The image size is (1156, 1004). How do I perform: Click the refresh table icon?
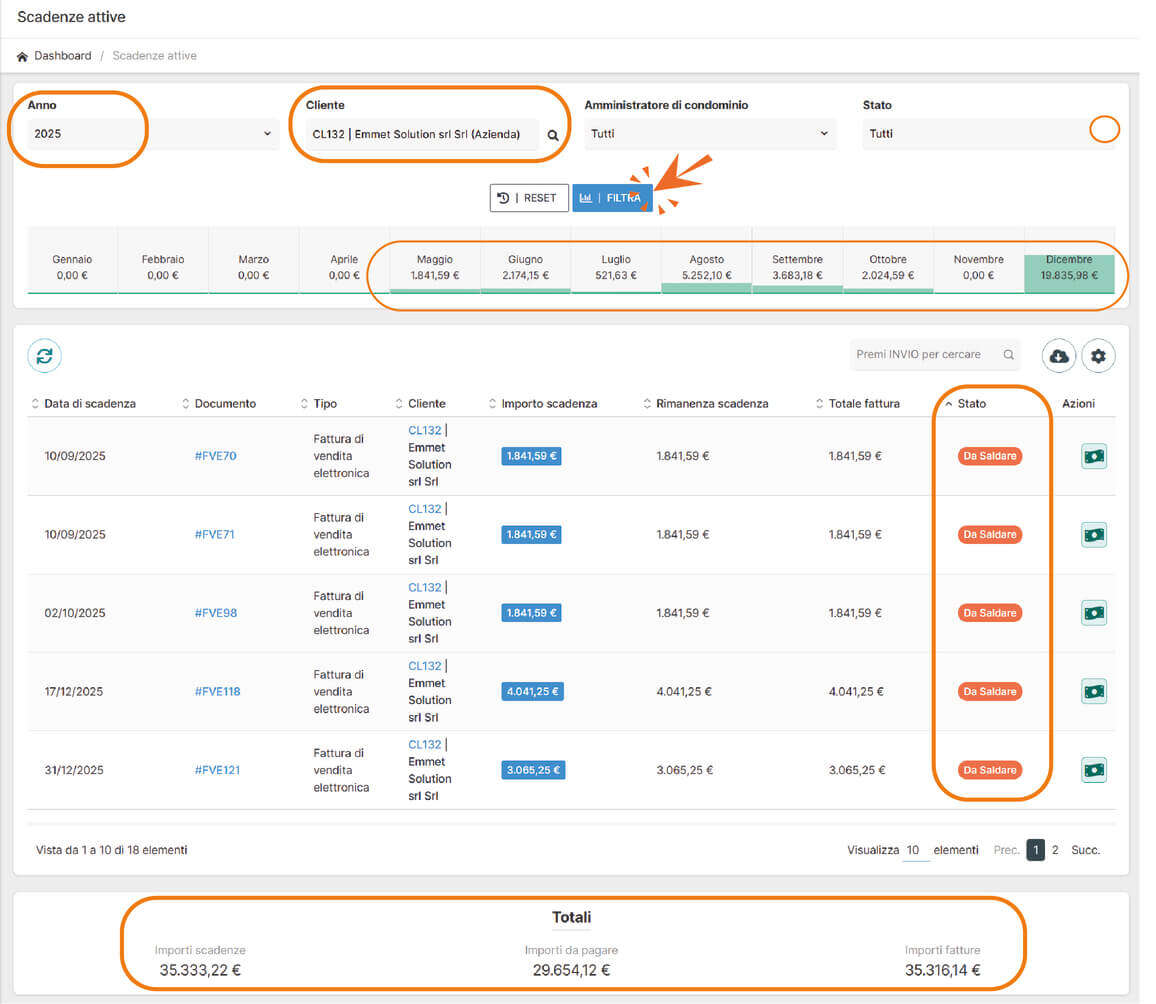44,356
